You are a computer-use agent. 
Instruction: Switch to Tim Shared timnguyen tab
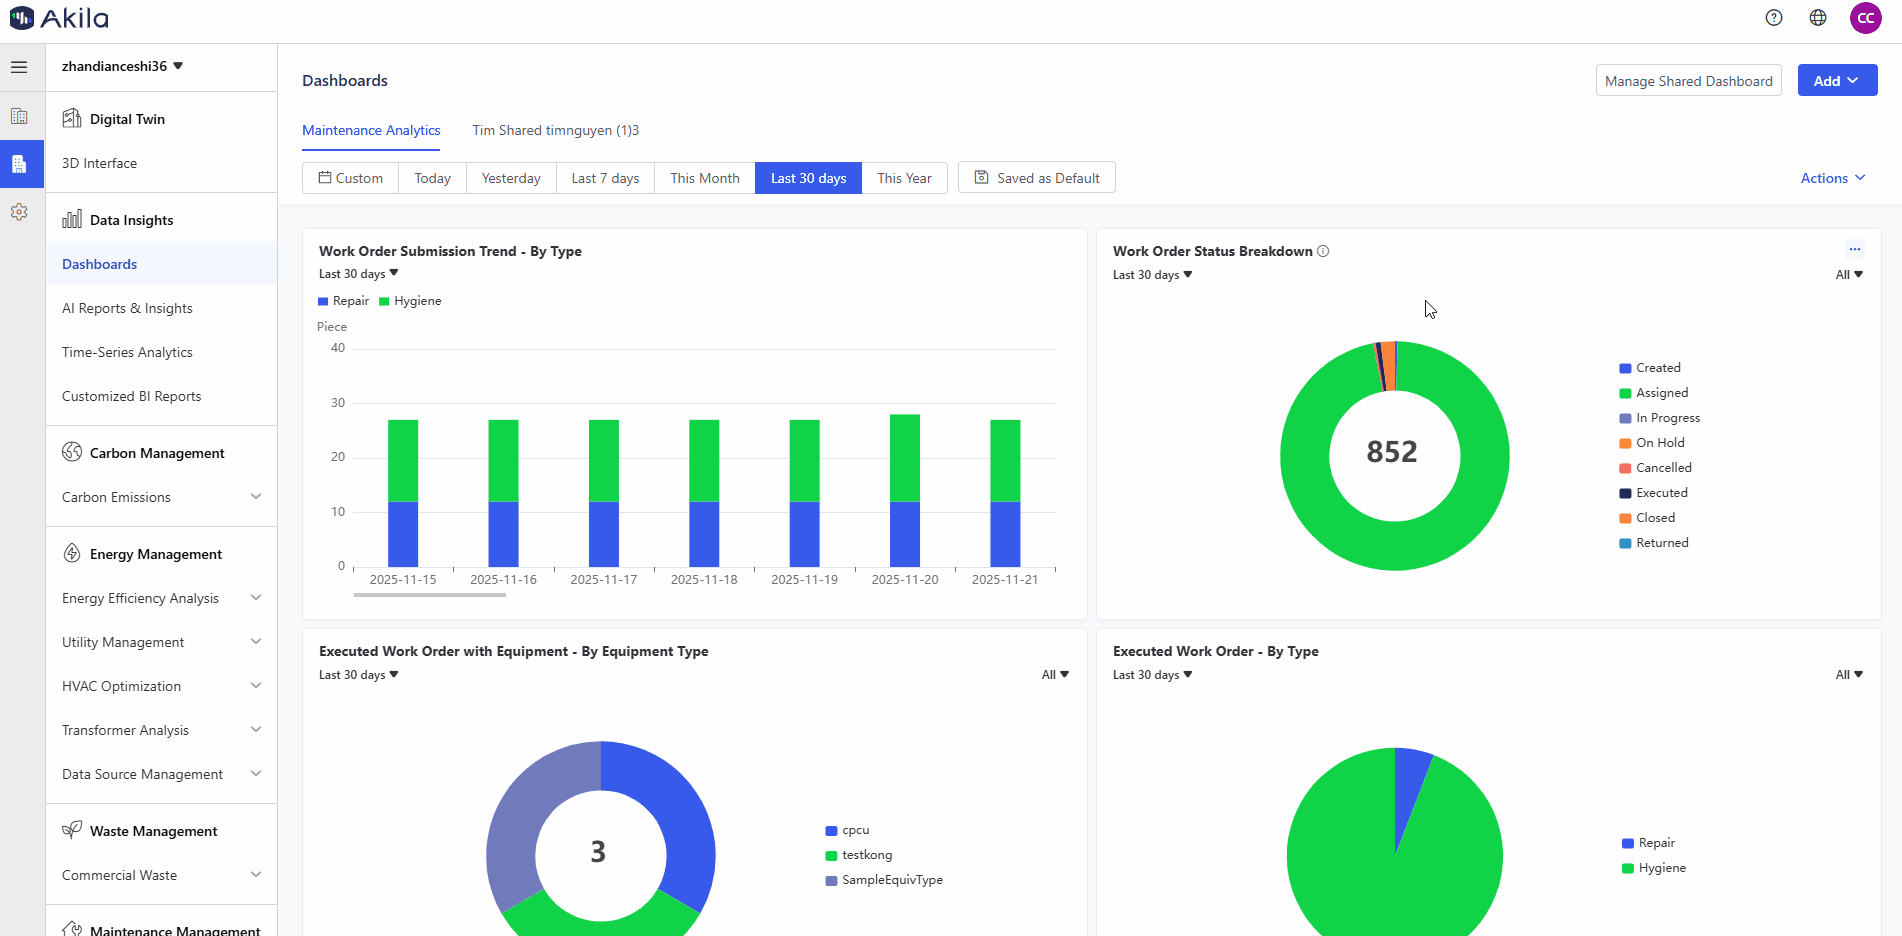[x=555, y=130]
